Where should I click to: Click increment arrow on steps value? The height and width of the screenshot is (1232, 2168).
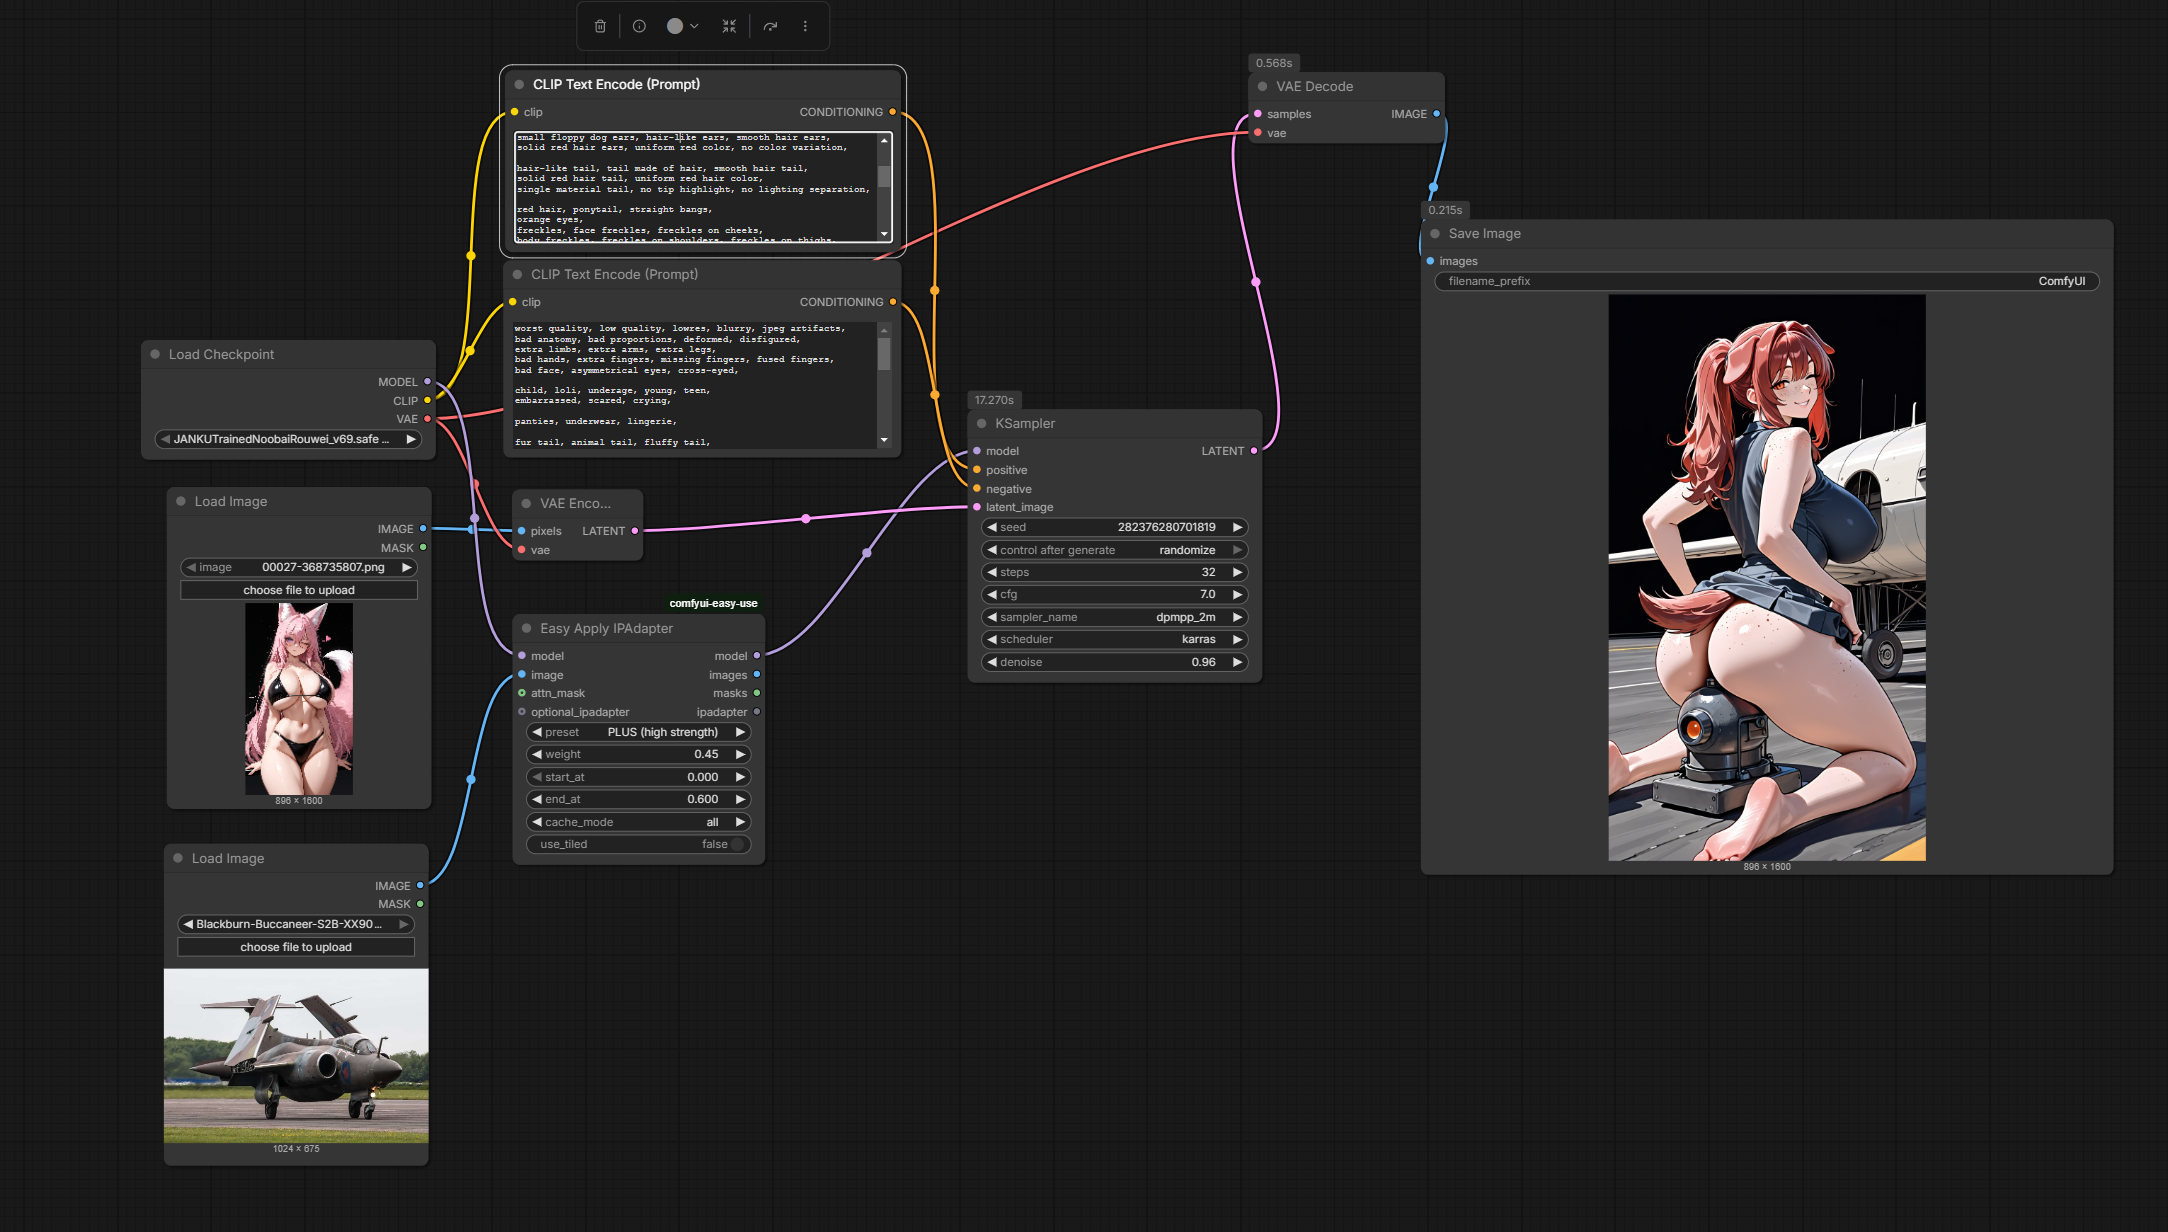[x=1237, y=572]
